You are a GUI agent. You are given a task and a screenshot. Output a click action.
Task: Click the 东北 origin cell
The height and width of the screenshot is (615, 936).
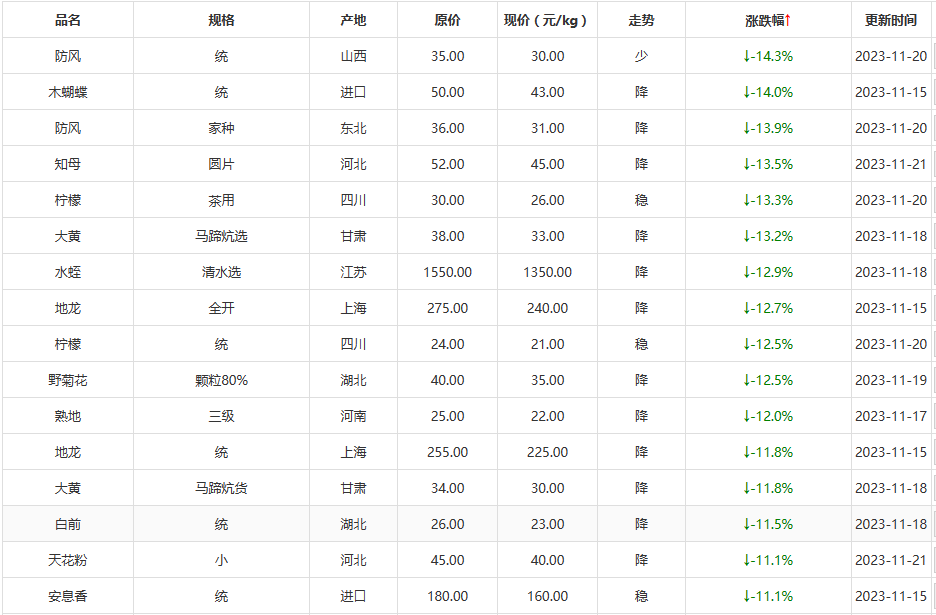click(x=353, y=128)
